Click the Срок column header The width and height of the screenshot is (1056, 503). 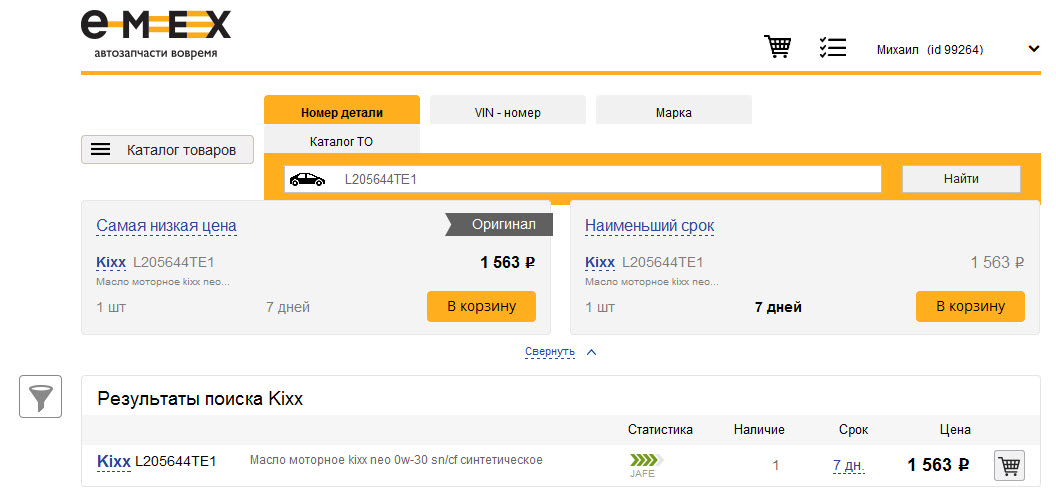(x=853, y=430)
